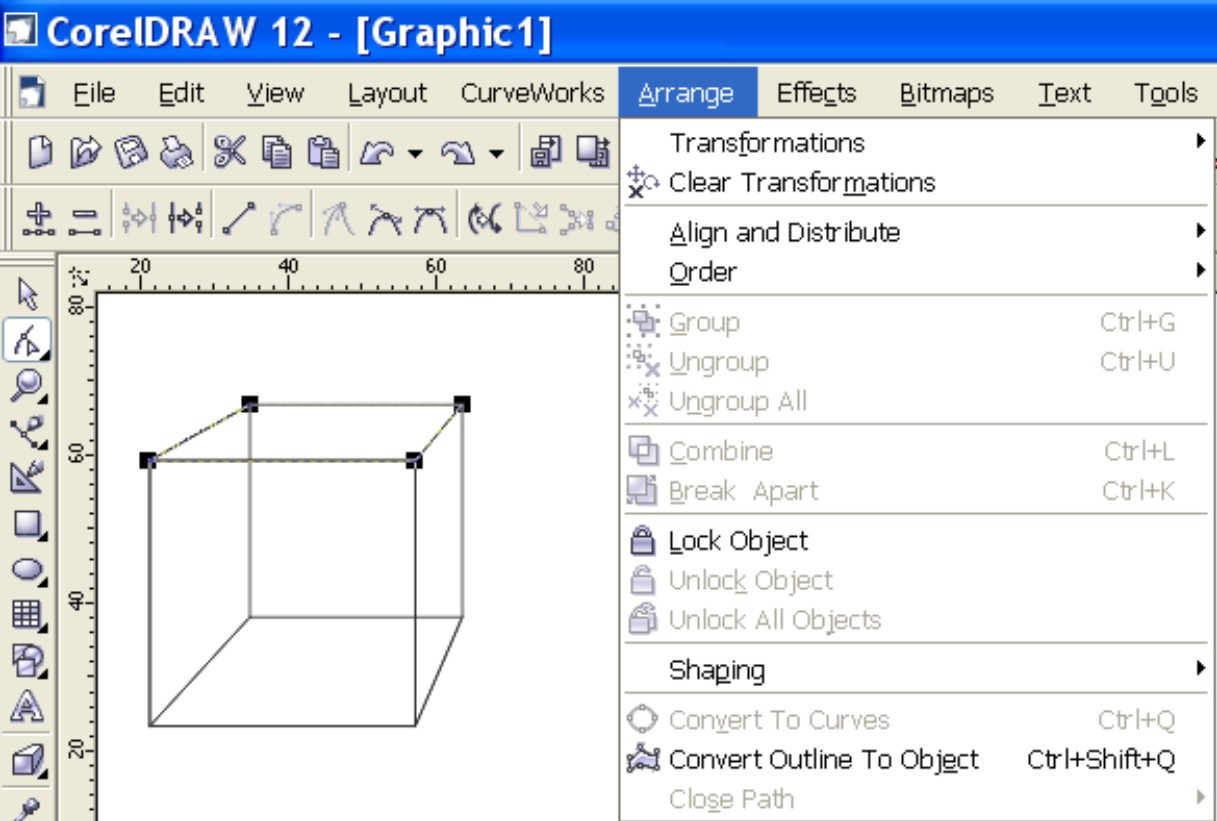Click the Convert To Curves menu entry

[916, 720]
